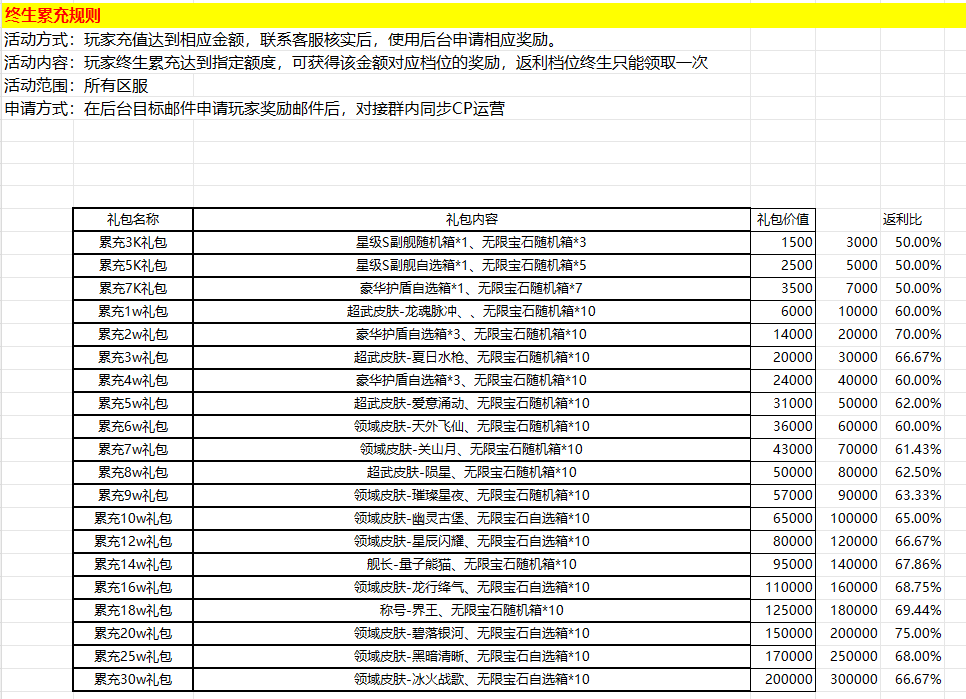Select the 累充30w礼包 cell
The height and width of the screenshot is (699, 966).
pyautogui.click(x=133, y=679)
